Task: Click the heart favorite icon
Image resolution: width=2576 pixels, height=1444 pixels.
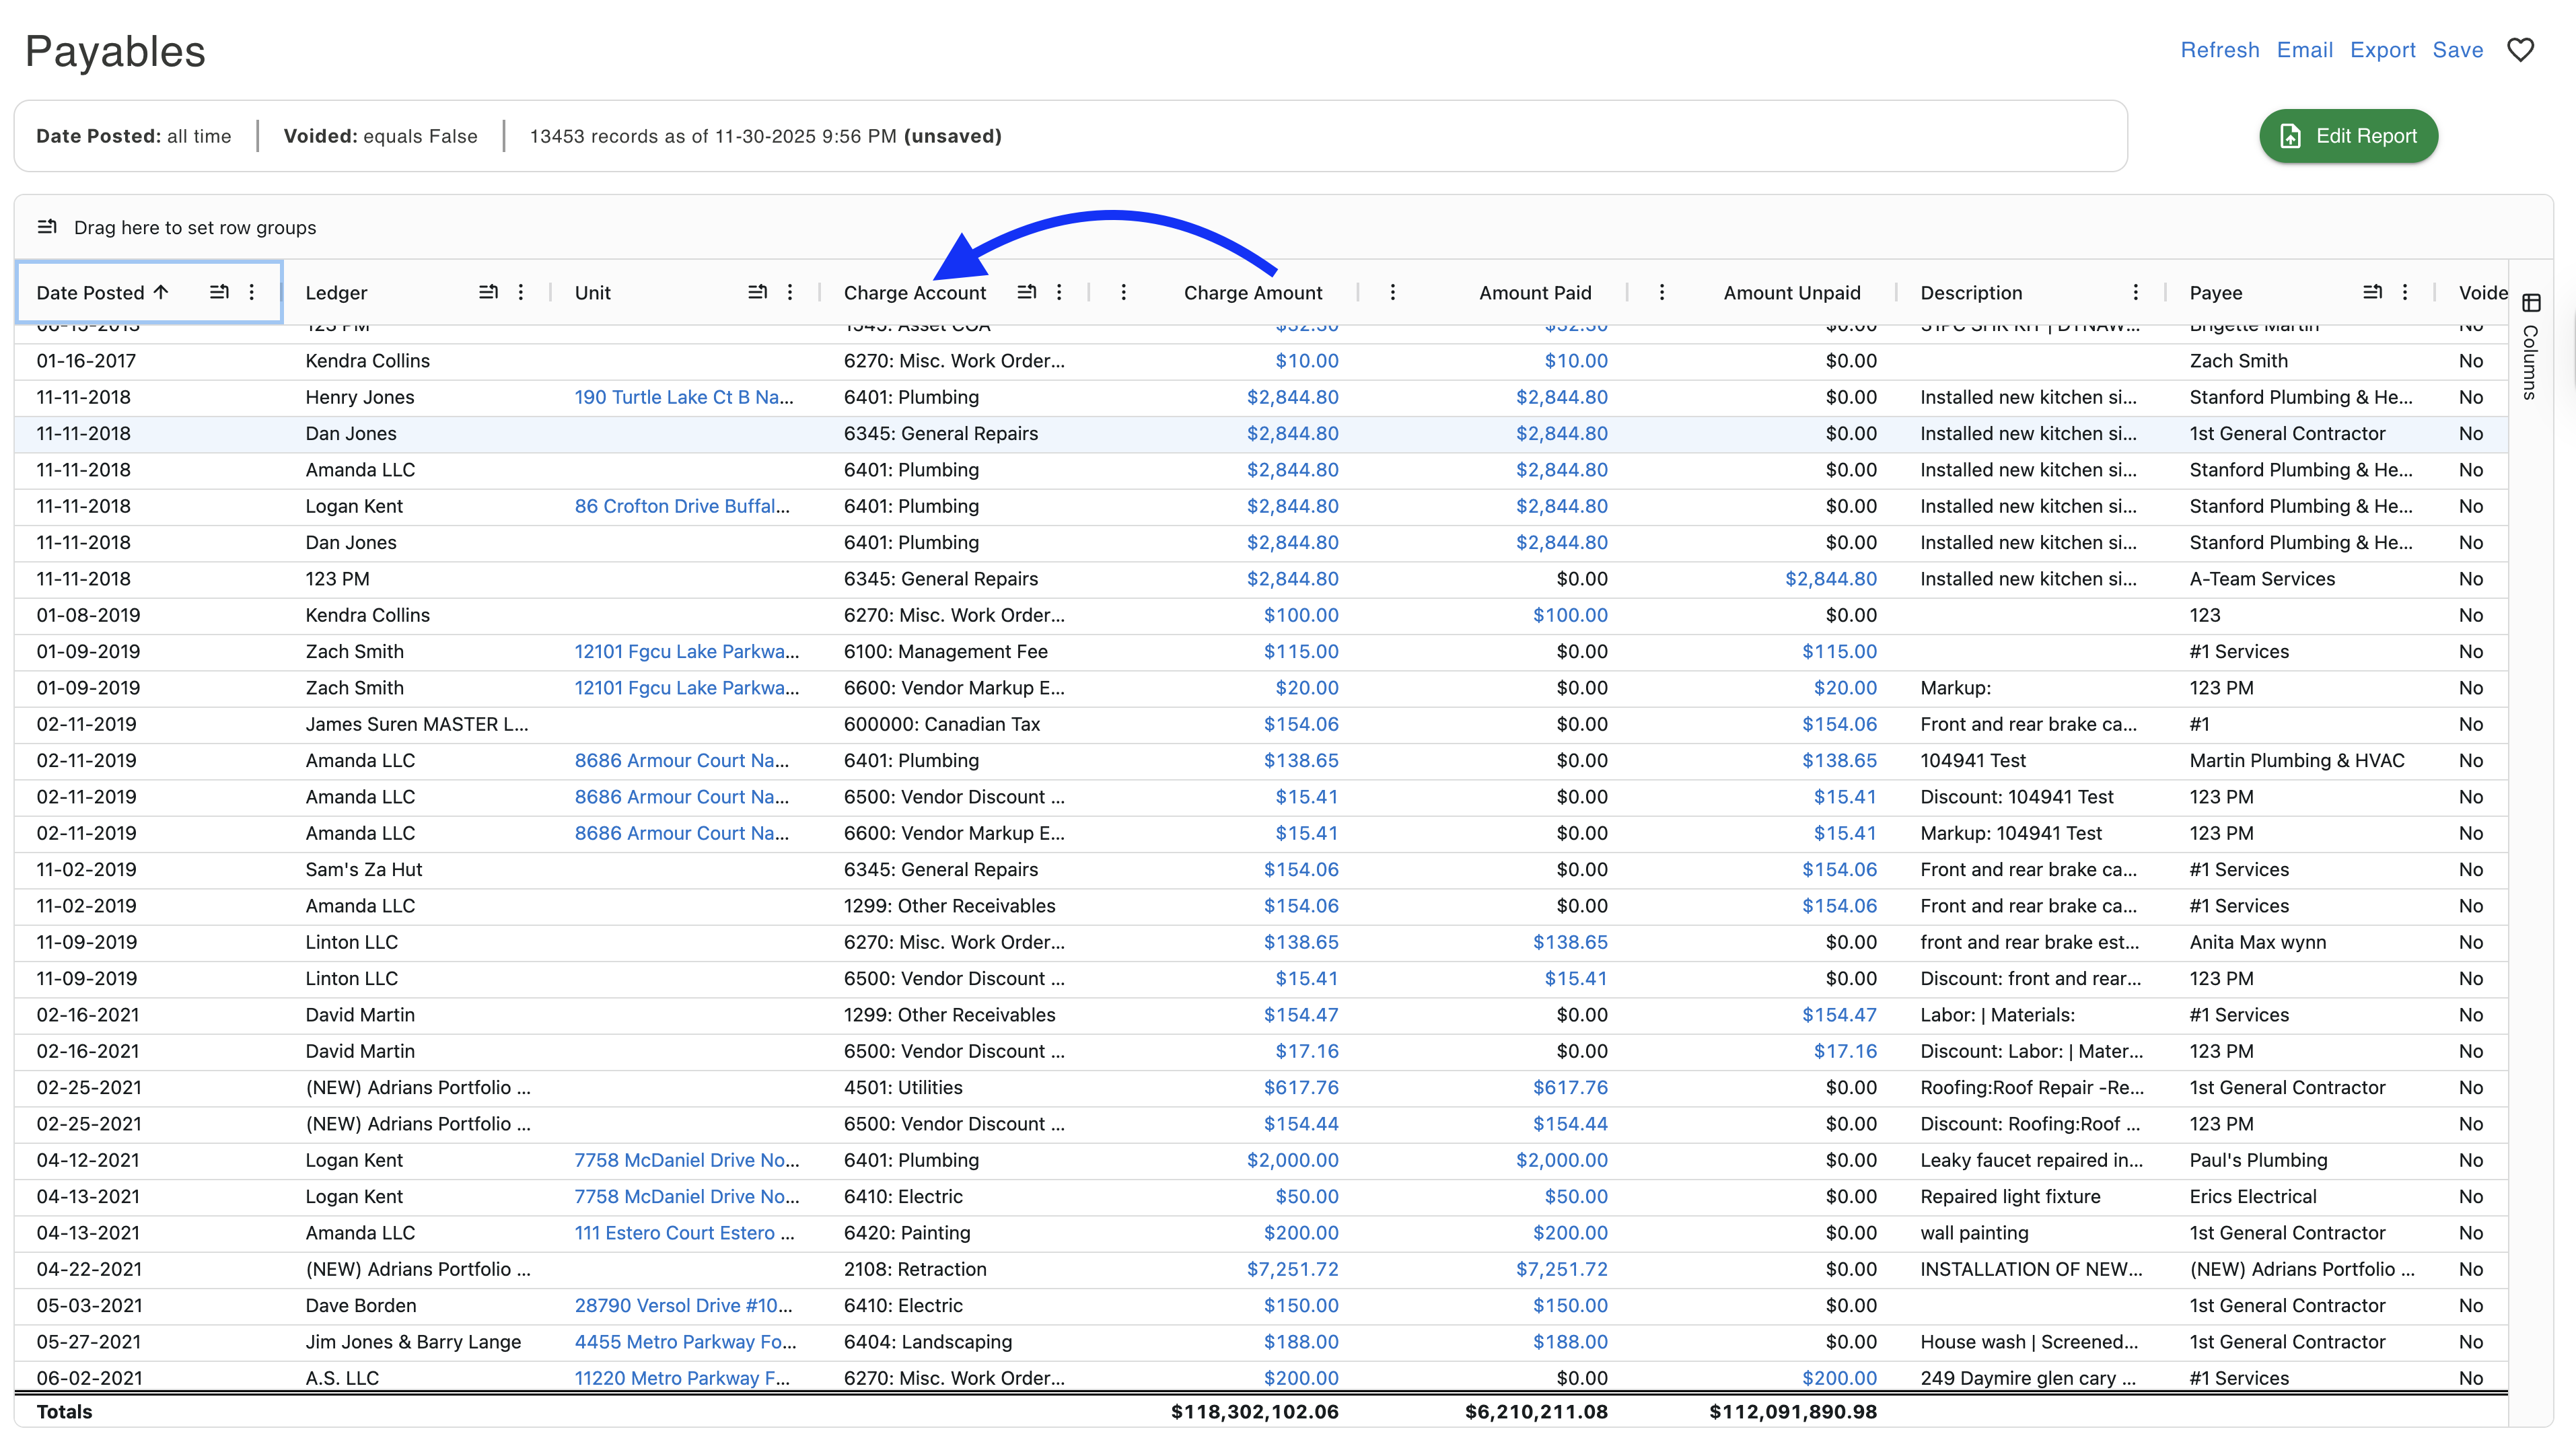Action: (2520, 50)
